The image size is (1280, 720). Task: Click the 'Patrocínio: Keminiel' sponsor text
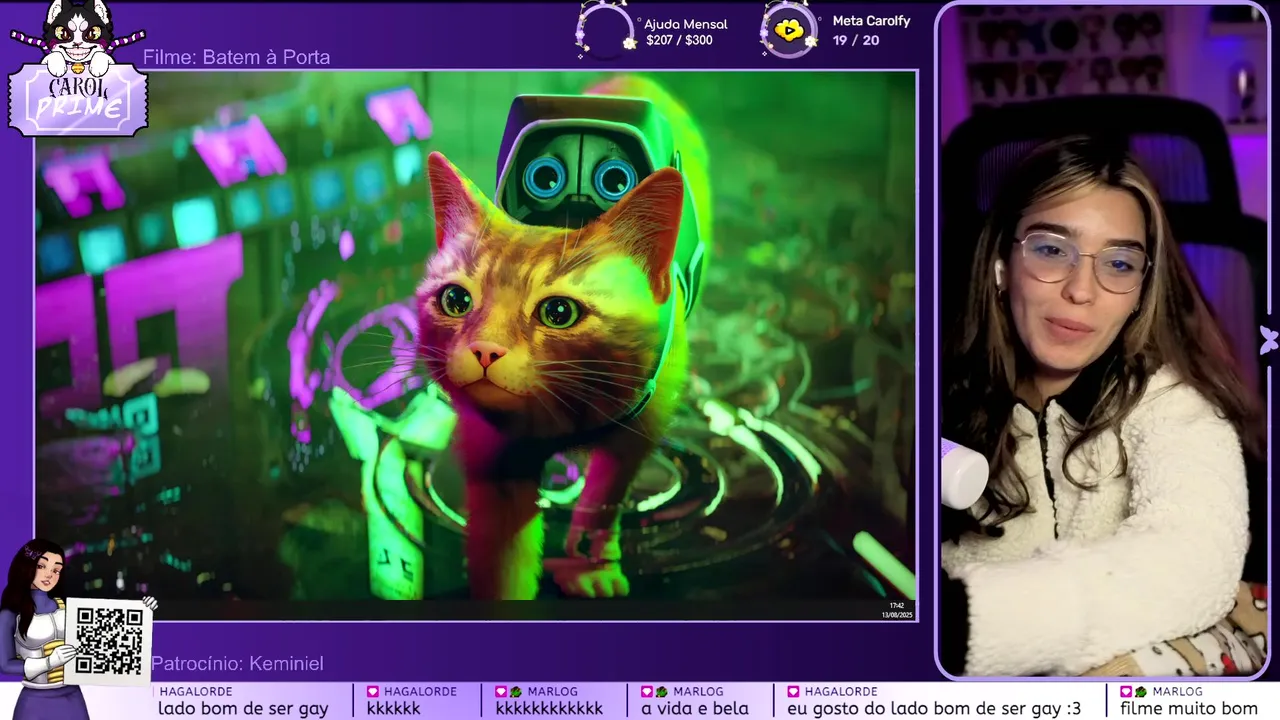[237, 664]
